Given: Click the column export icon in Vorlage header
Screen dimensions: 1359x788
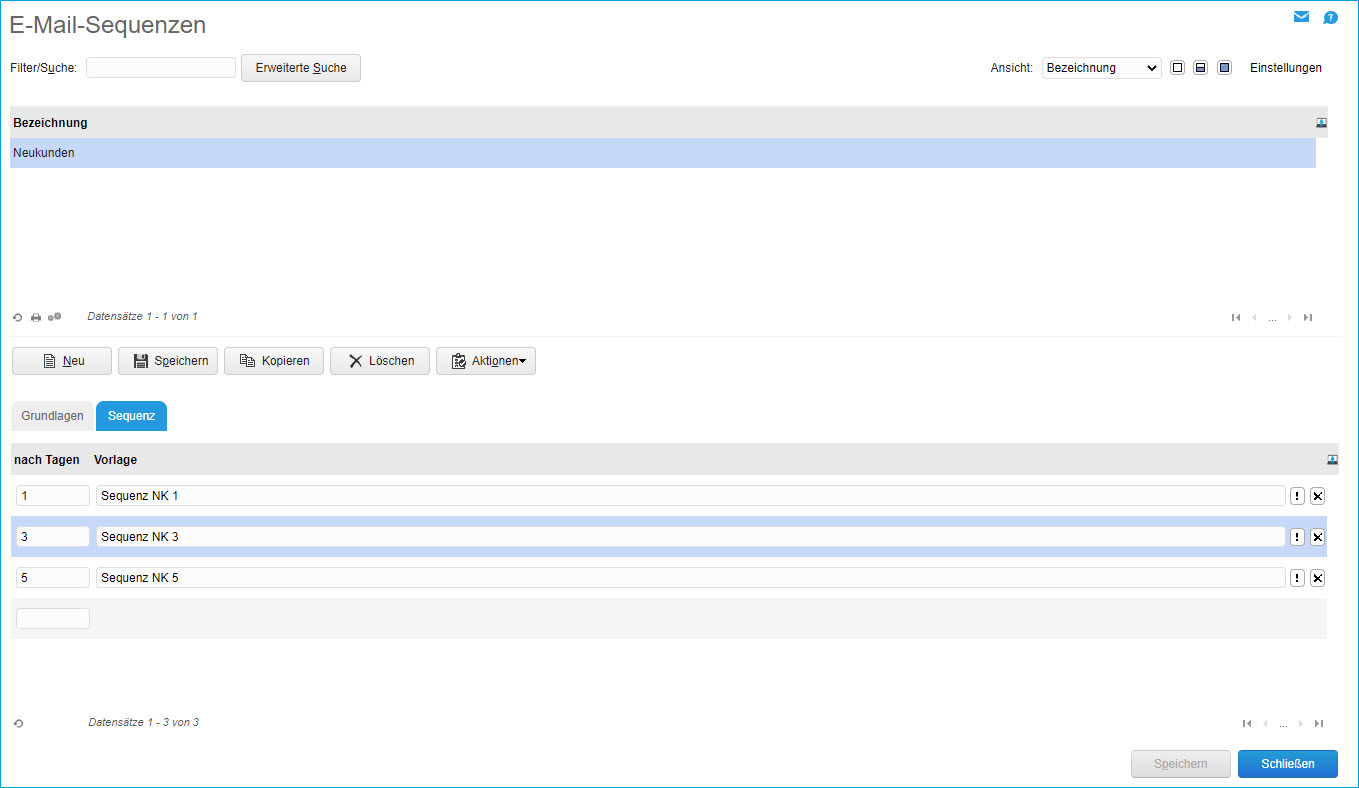Looking at the screenshot, I should click(x=1332, y=460).
